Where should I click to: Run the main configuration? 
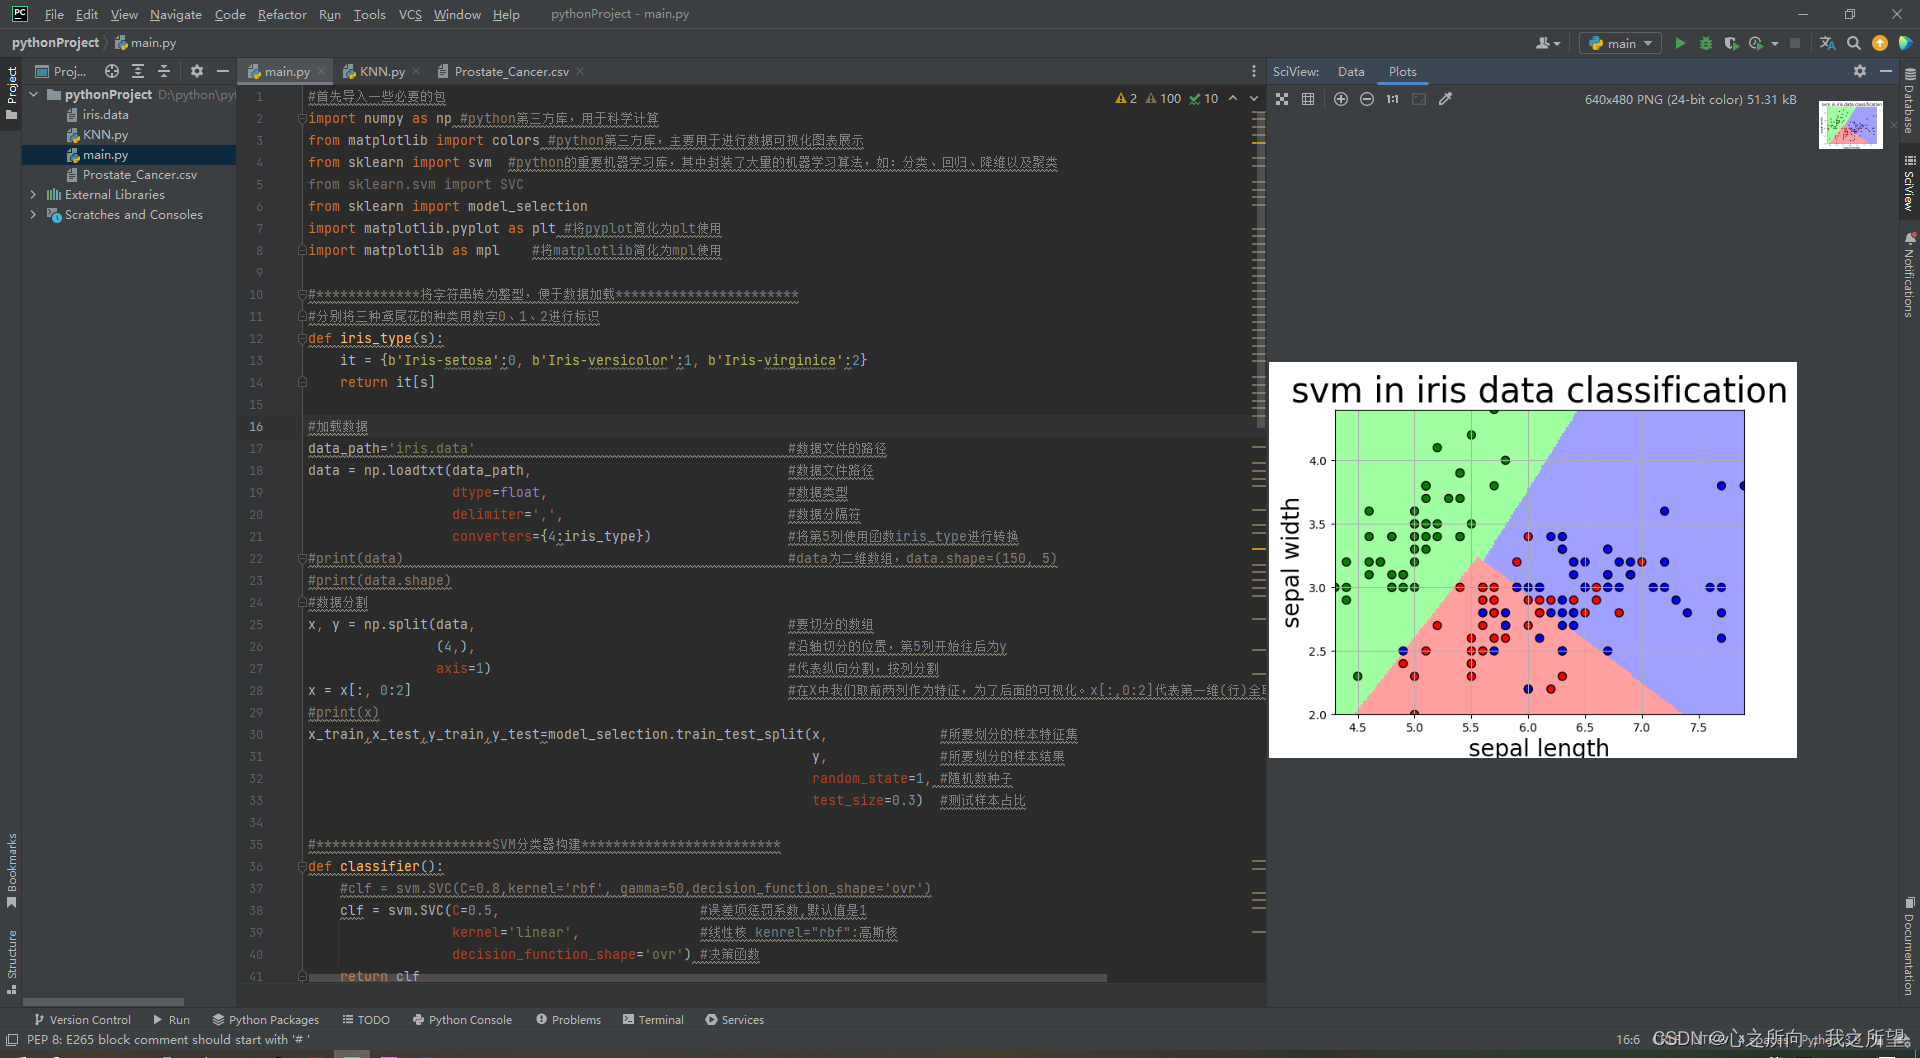pyautogui.click(x=1680, y=43)
